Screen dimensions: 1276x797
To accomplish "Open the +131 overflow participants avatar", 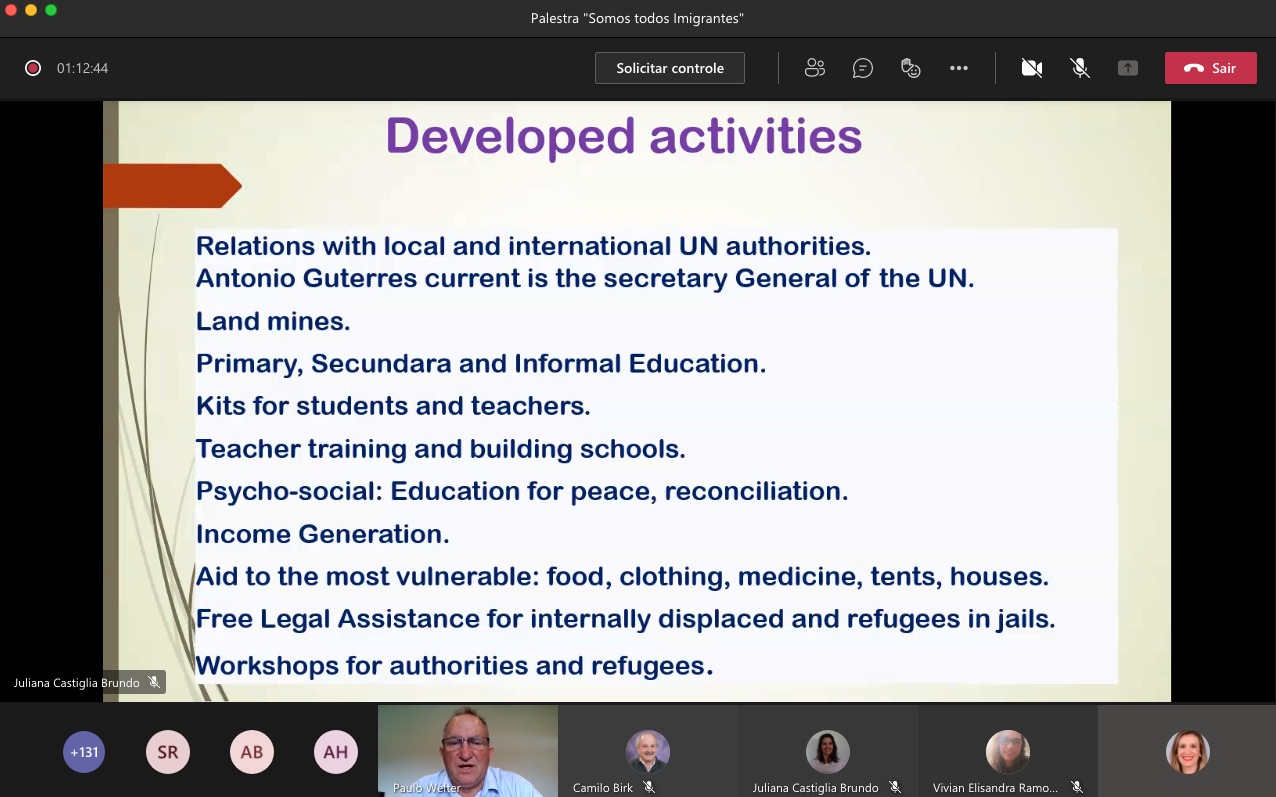I will pyautogui.click(x=84, y=752).
